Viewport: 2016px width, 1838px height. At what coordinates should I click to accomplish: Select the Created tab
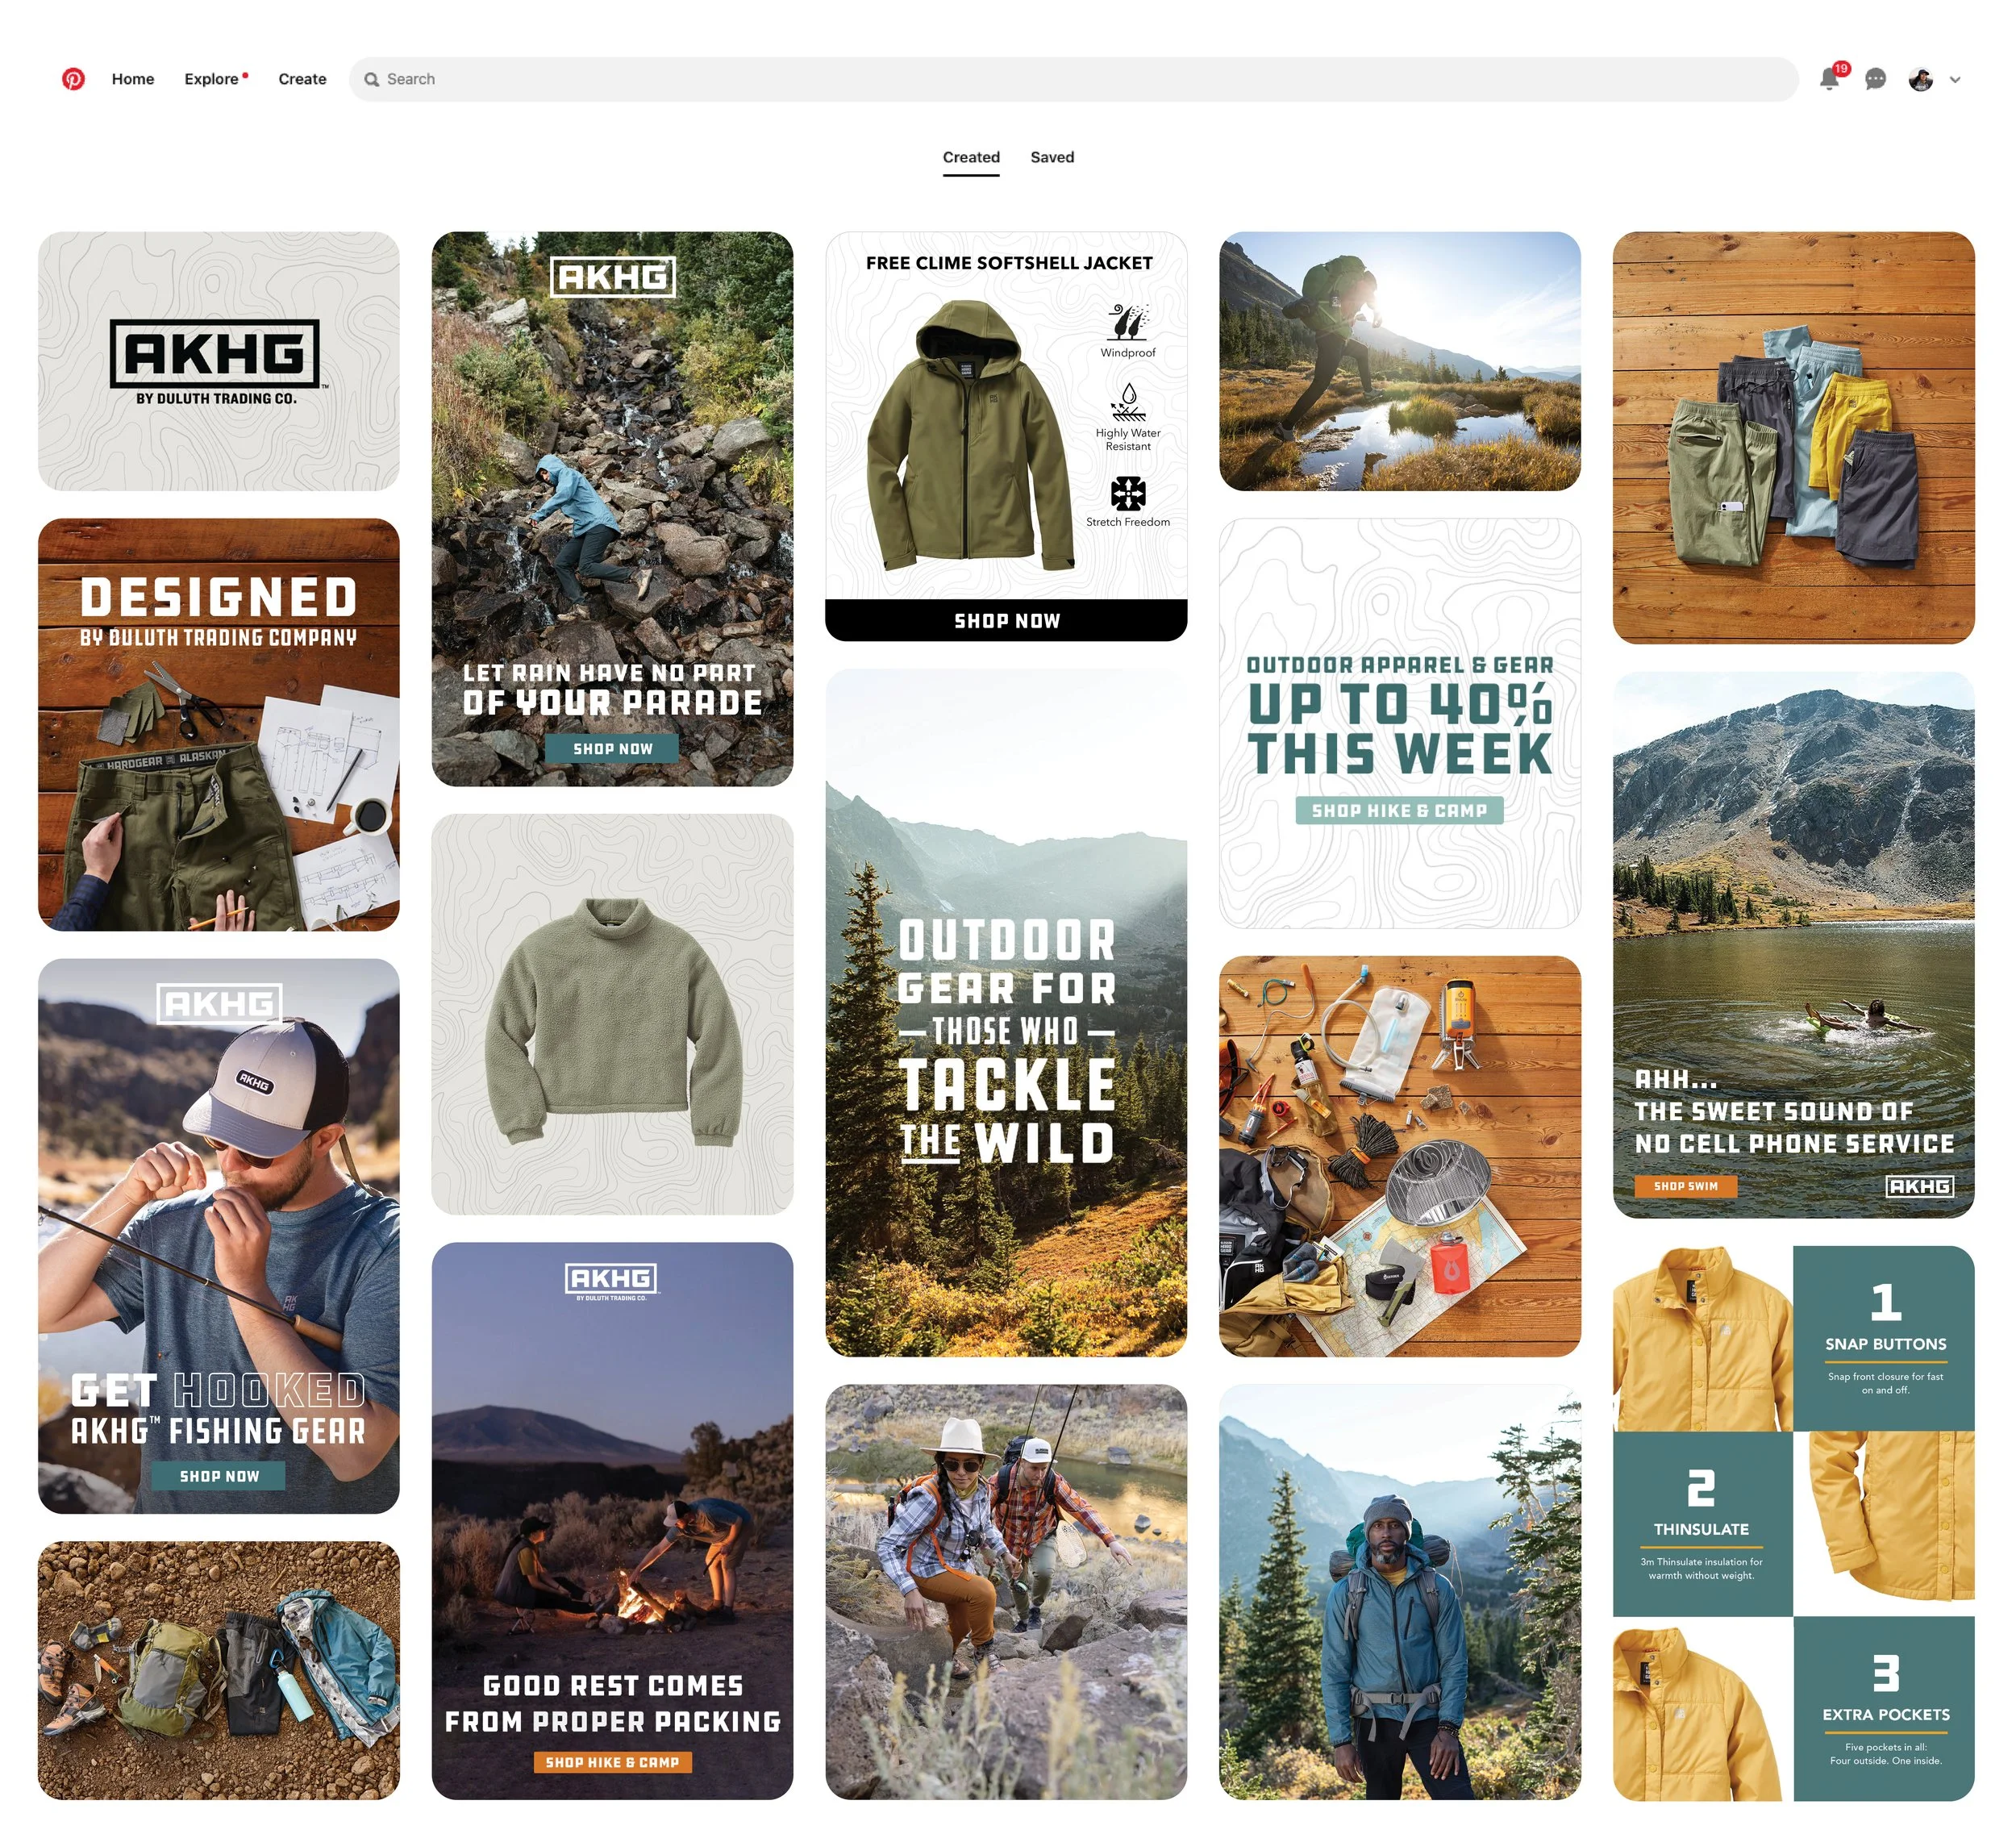970,157
